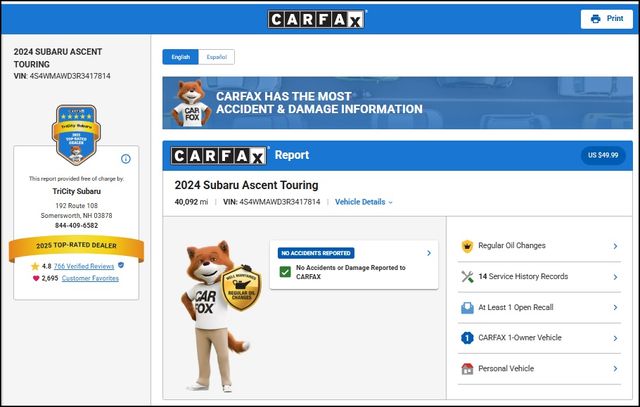The height and width of the screenshot is (407, 640).
Task: Click the top-rated dealer shield badge
Action: point(76,135)
